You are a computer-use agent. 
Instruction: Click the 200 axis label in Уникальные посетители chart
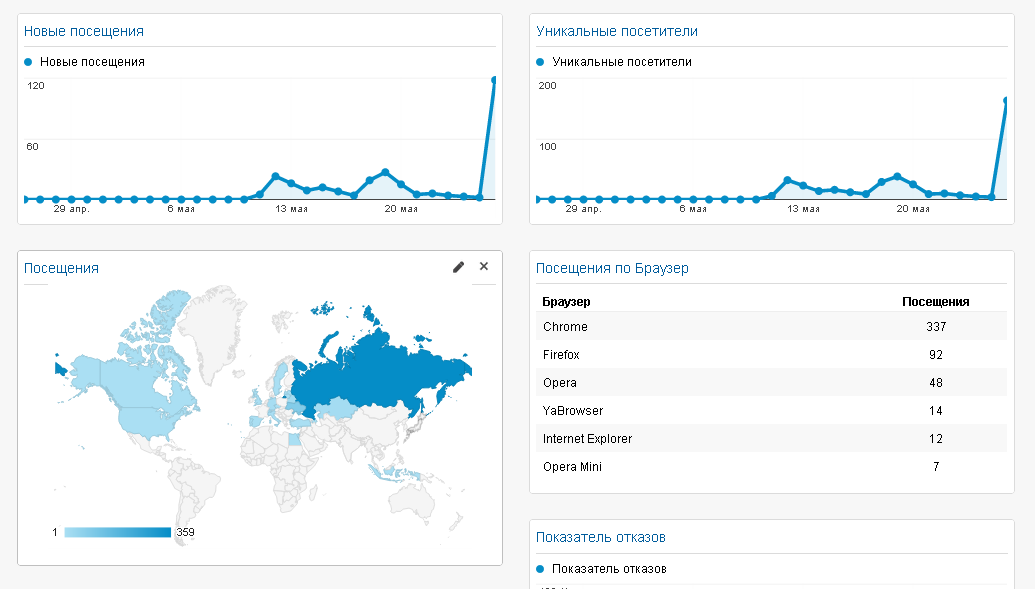point(547,86)
